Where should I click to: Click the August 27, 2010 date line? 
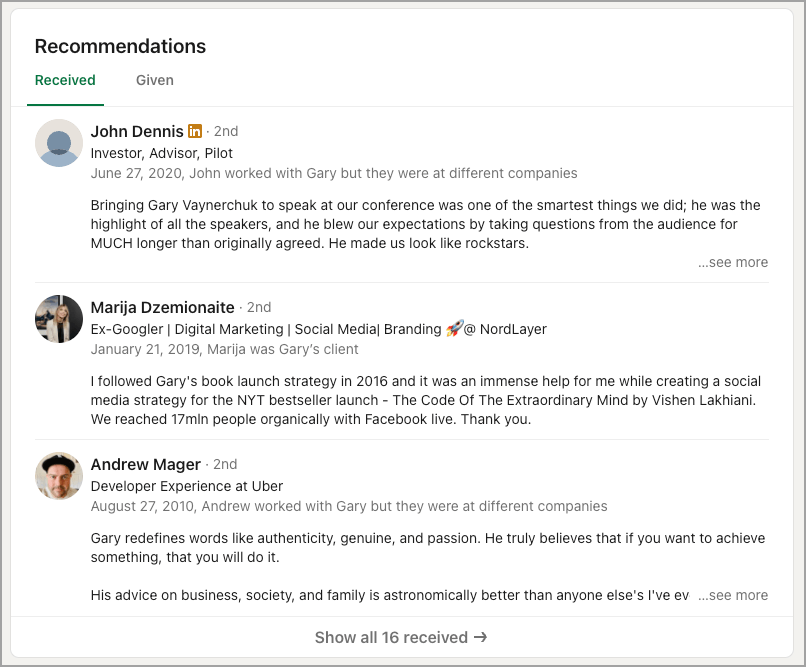click(x=349, y=506)
